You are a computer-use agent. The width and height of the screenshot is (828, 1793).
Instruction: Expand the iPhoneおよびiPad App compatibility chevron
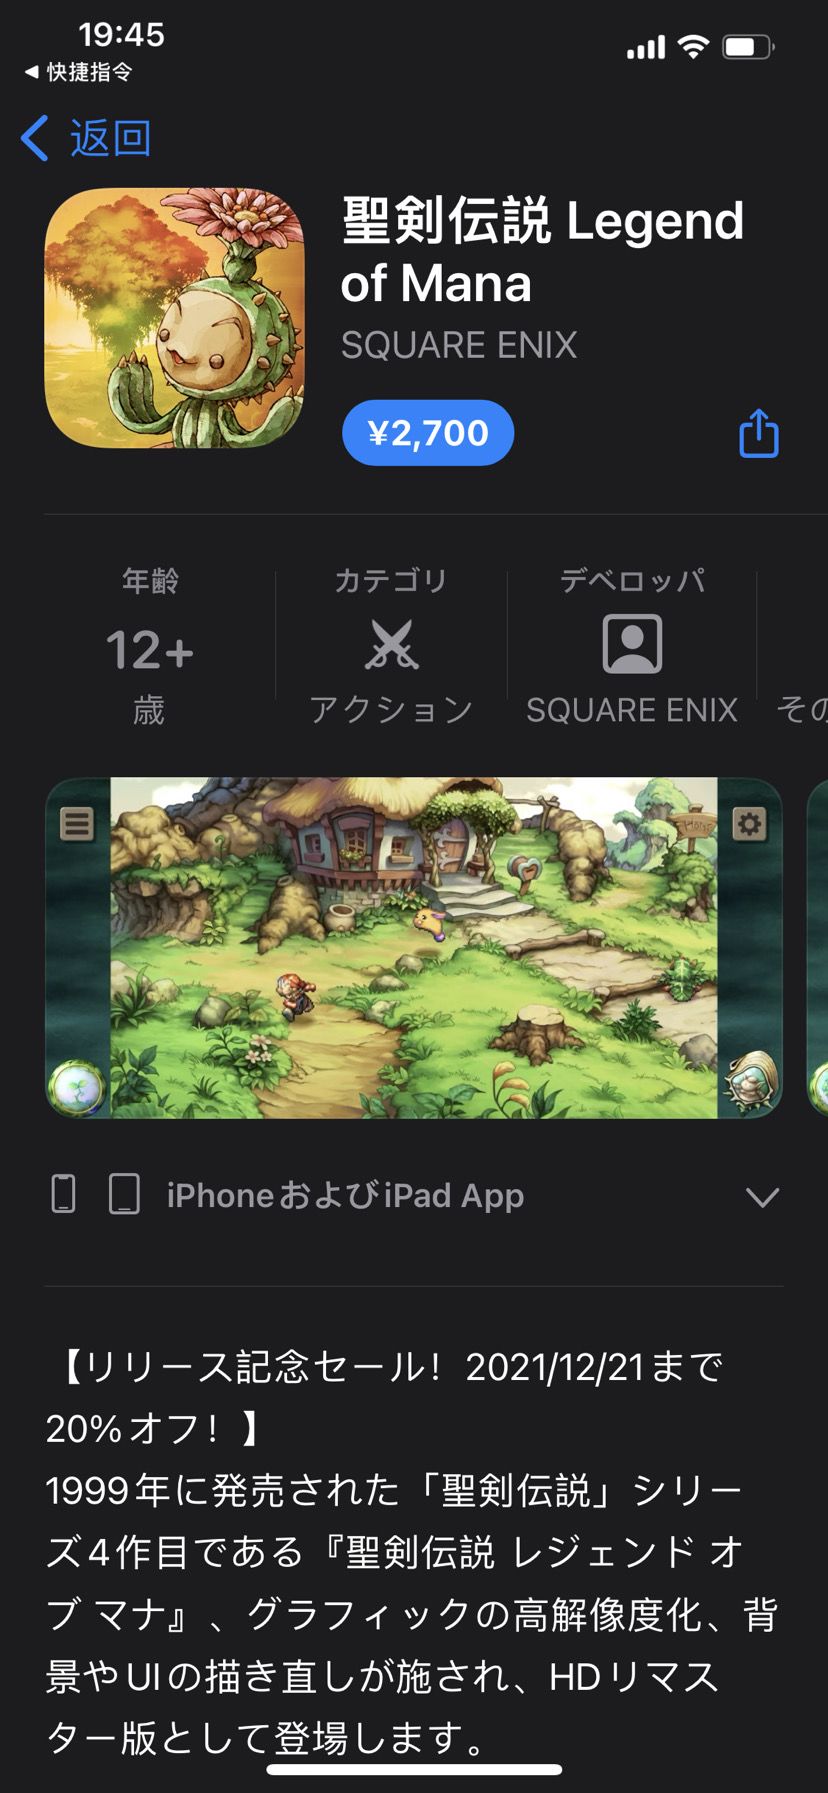point(762,1197)
